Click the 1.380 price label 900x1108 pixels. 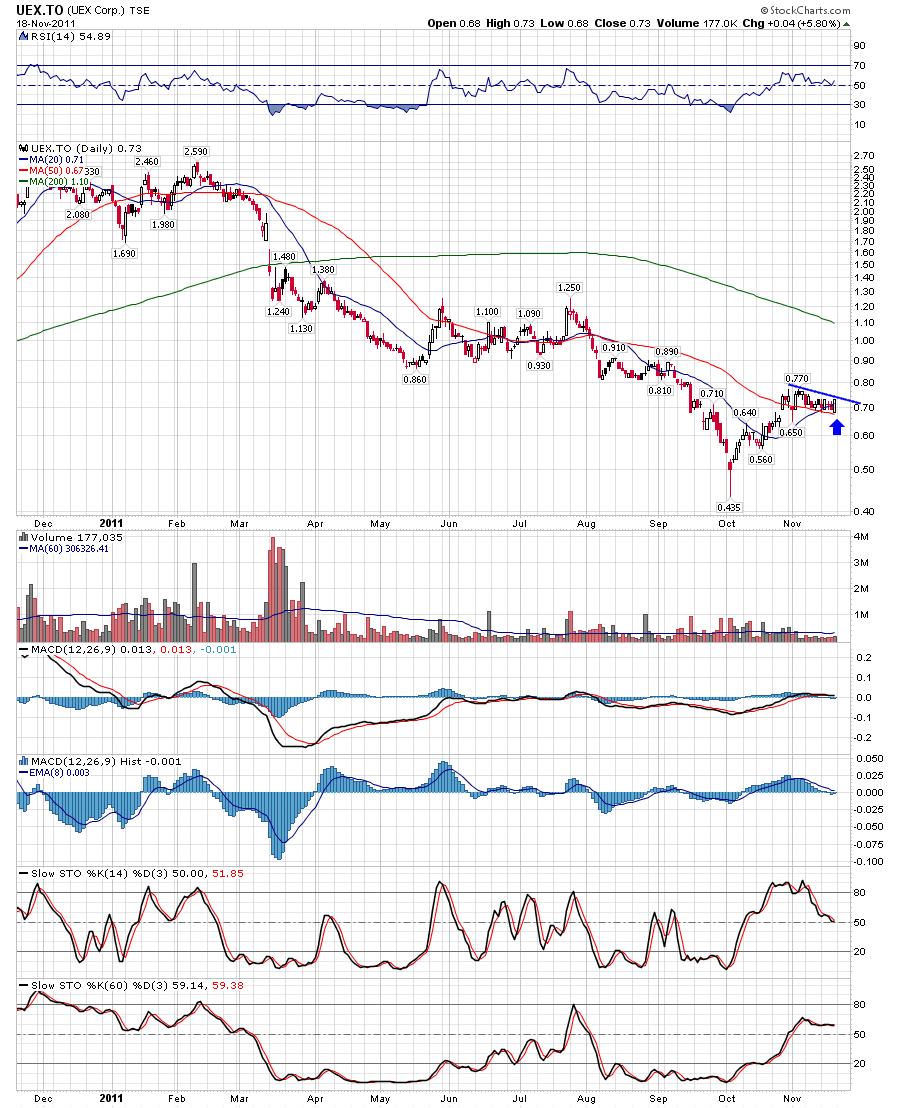point(323,270)
